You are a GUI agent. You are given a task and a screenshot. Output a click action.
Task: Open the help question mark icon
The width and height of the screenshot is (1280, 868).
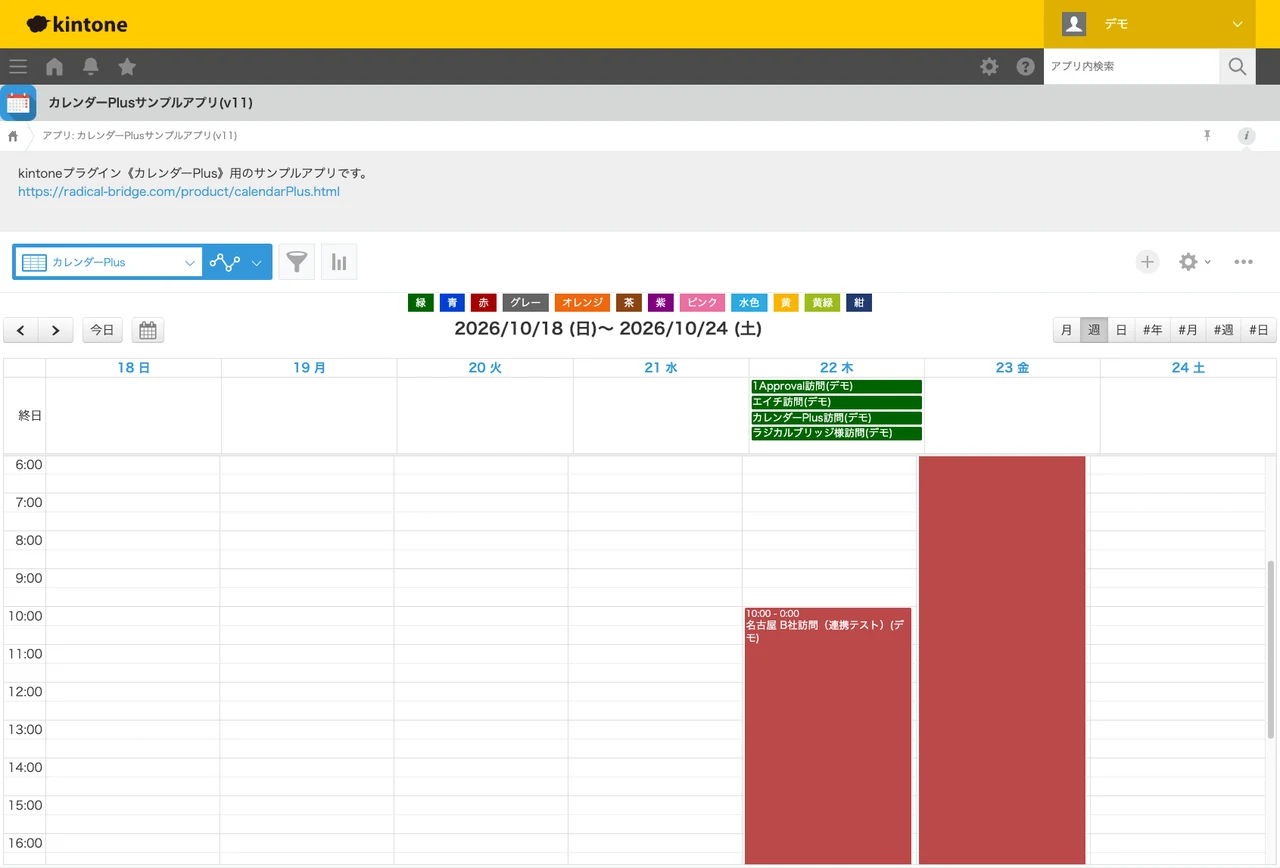[1025, 67]
